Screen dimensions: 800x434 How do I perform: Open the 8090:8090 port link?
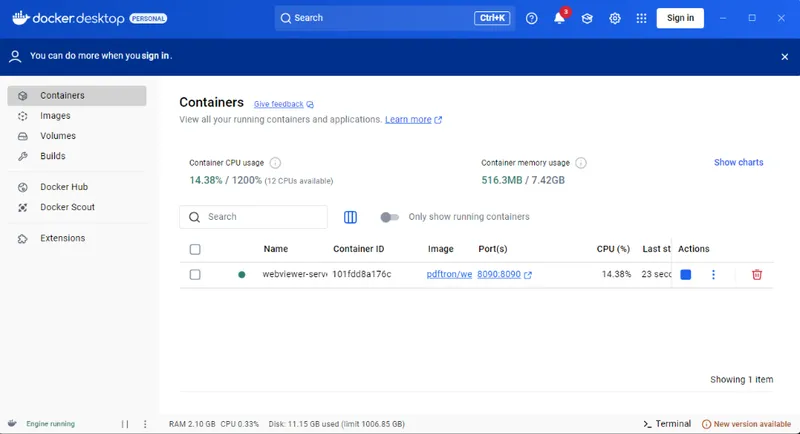(499, 274)
